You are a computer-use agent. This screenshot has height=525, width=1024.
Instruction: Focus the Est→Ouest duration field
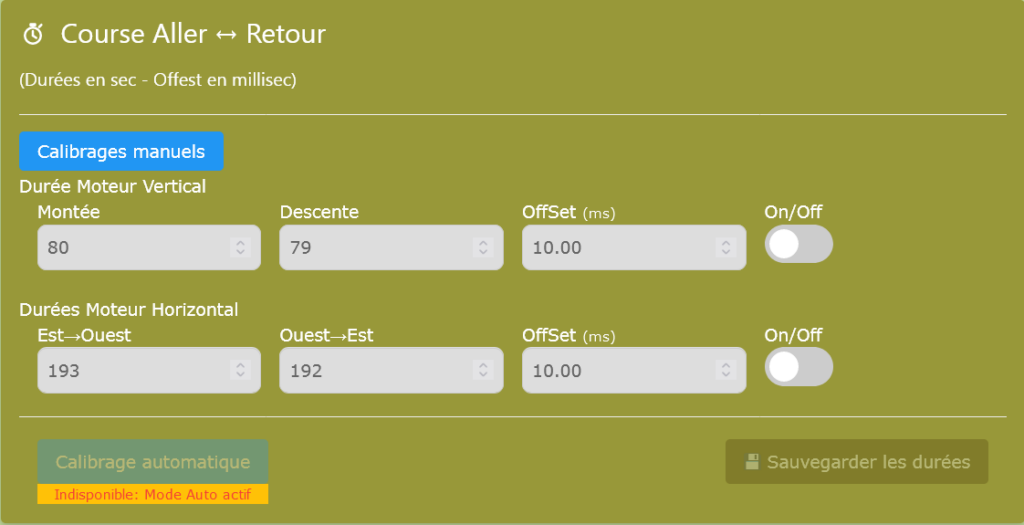[130, 370]
